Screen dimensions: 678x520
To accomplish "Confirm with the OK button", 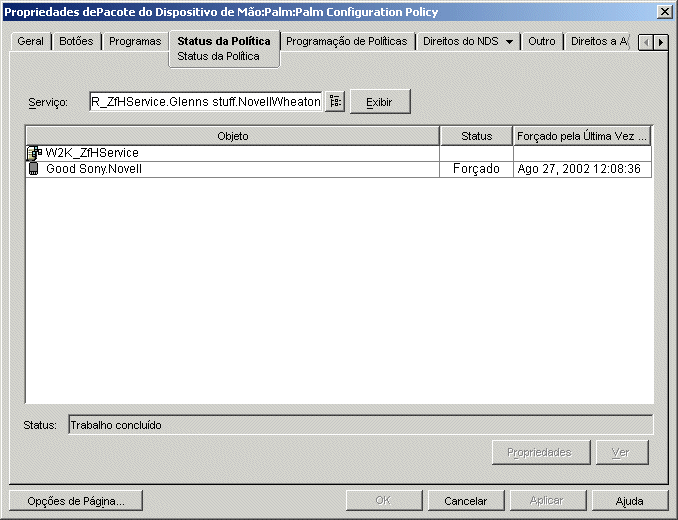I will coord(384,501).
